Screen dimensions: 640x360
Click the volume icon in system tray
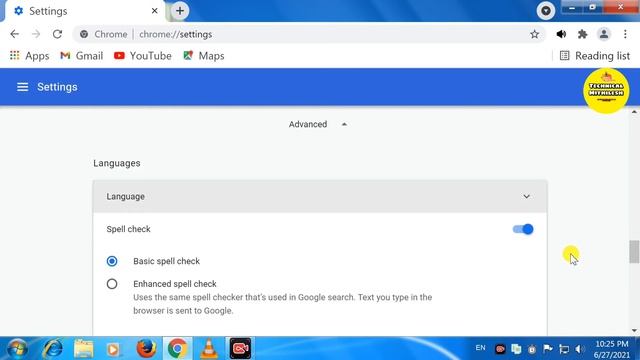pyautogui.click(x=579, y=349)
